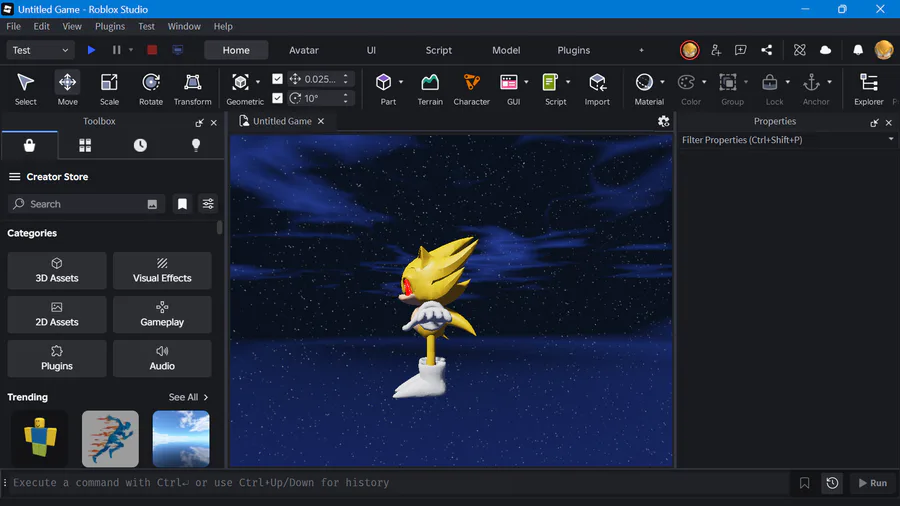This screenshot has height=506, width=900.
Task: Open the Explorer panel
Action: point(868,89)
